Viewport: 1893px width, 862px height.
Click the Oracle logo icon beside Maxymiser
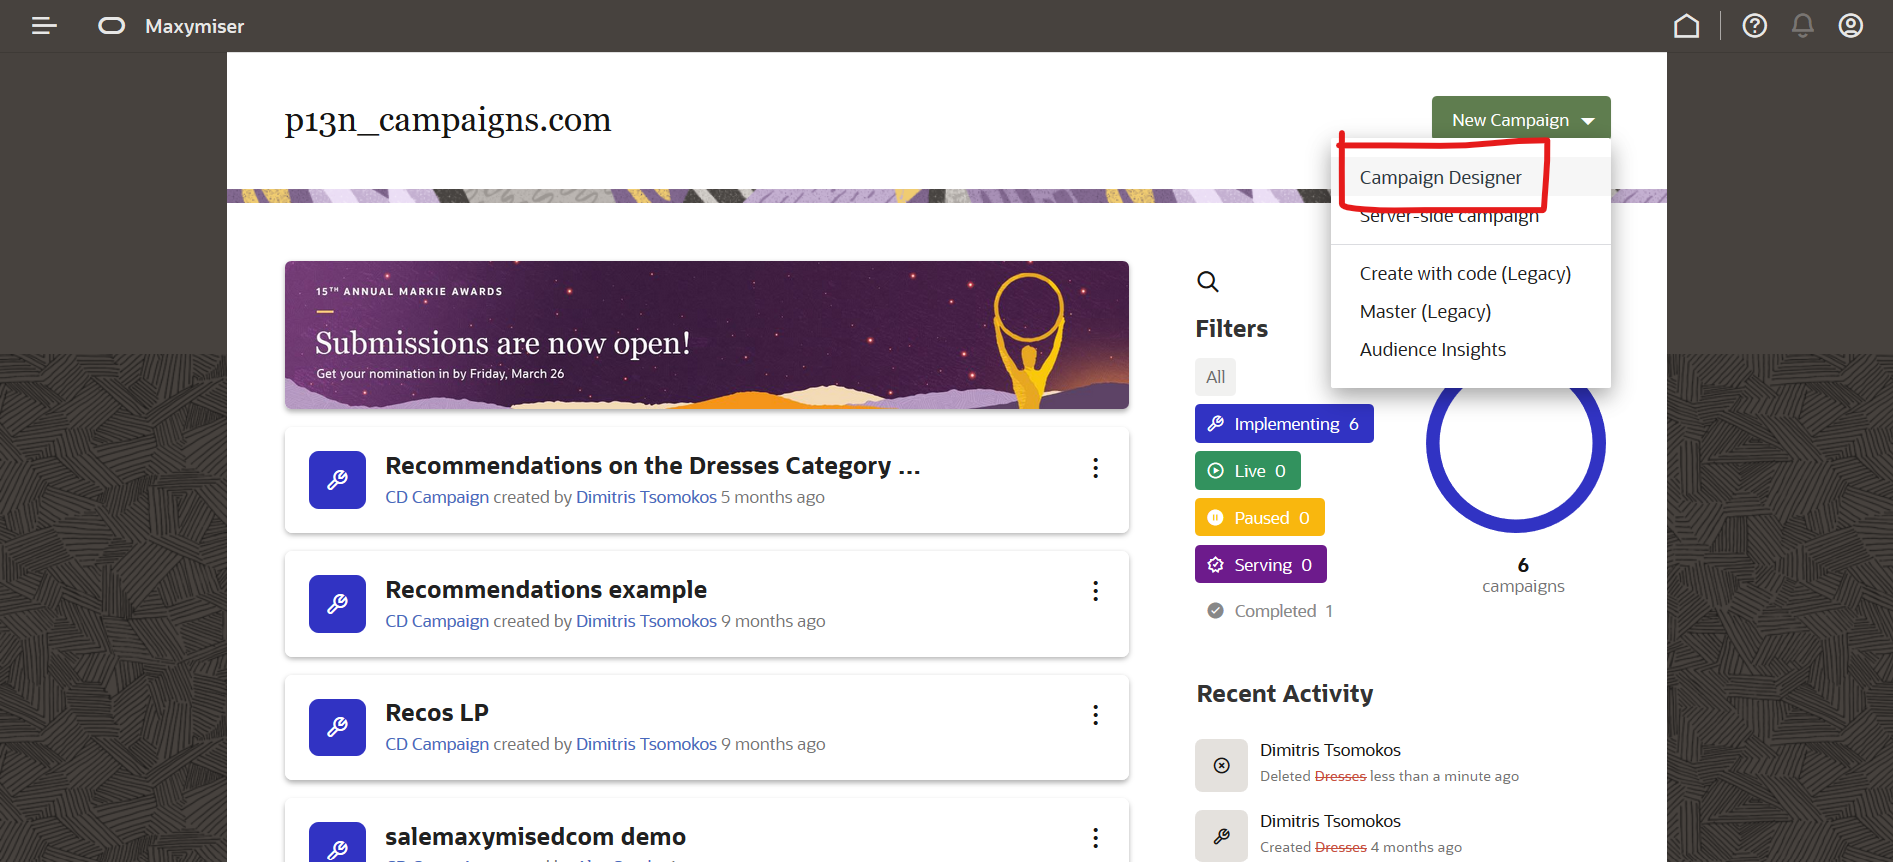[x=111, y=26]
